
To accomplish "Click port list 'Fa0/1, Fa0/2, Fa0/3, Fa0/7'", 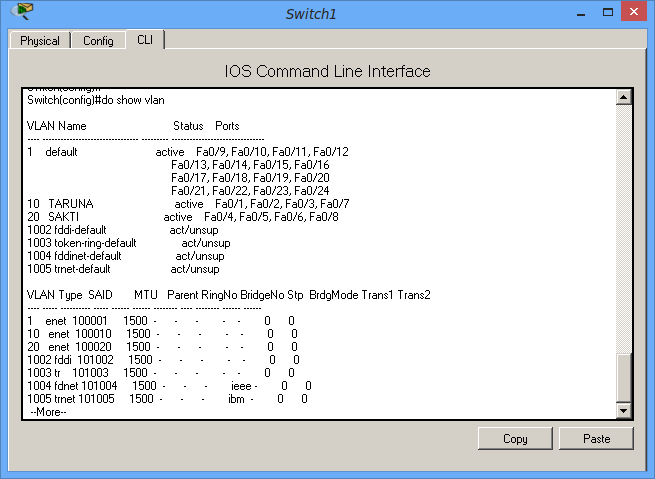I will click(x=282, y=204).
